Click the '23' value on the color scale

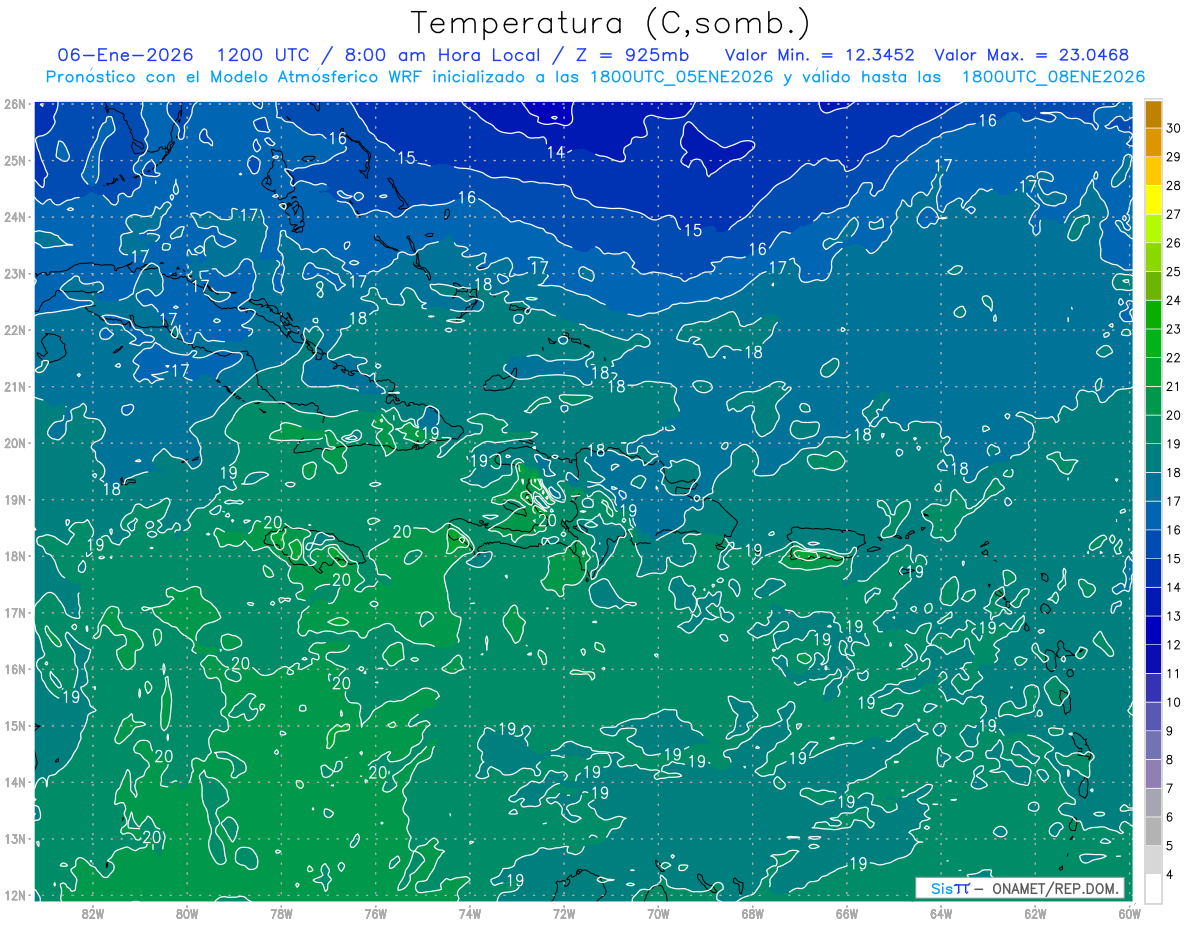(1174, 329)
